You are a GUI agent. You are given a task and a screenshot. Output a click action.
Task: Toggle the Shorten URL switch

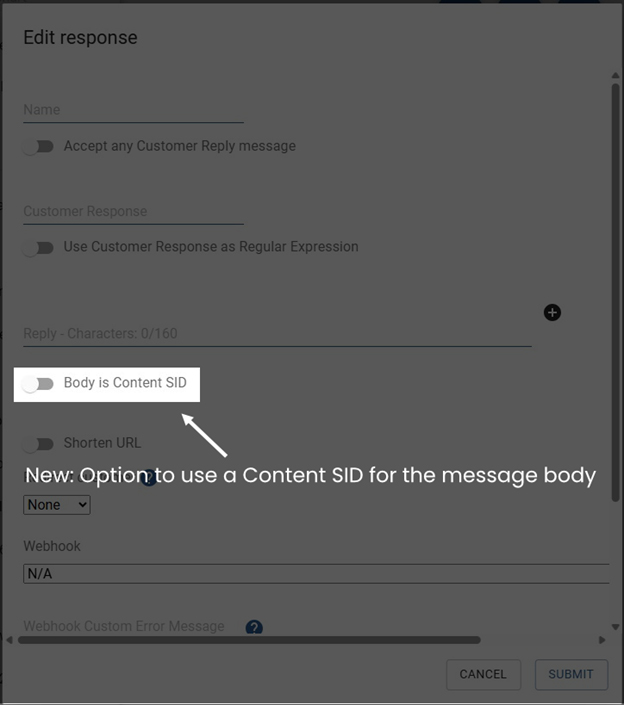[x=38, y=444]
